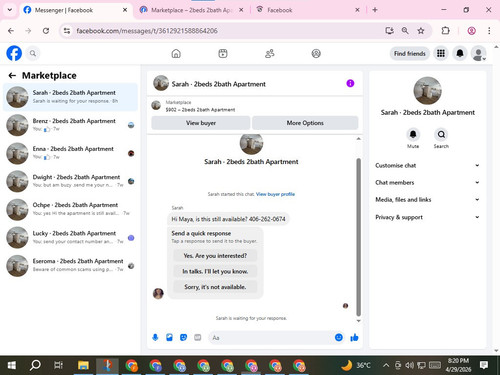Screen dimensions: 500x375
Task: Mute this chat with bell icon
Action: click(x=413, y=134)
